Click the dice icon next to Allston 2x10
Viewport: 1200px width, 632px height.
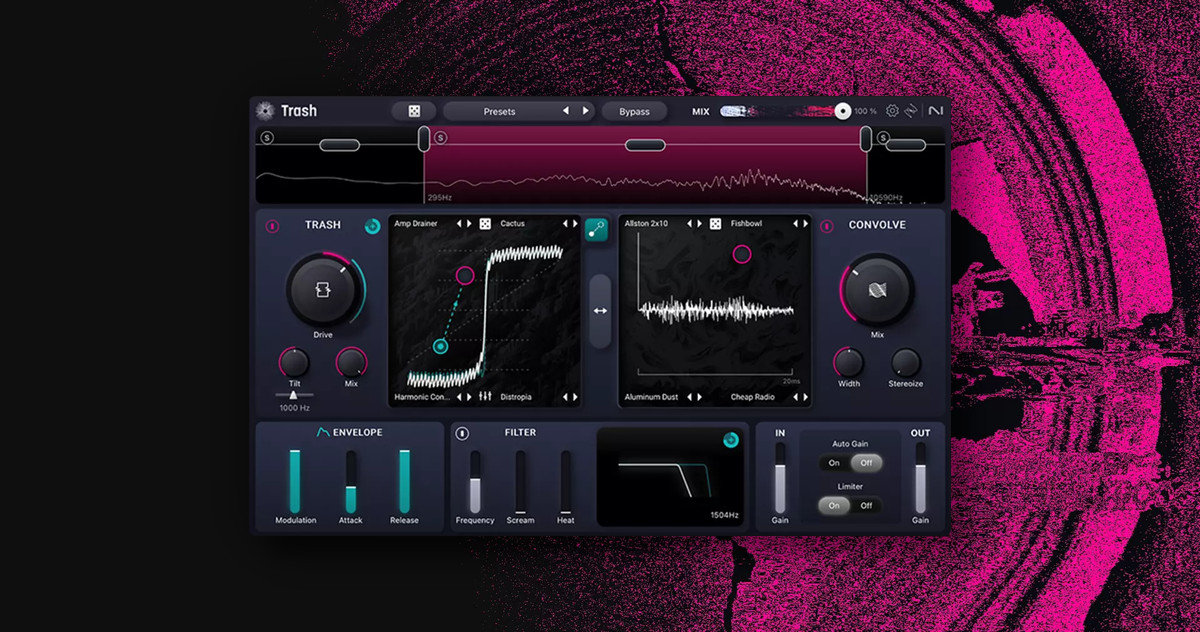pyautogui.click(x=715, y=224)
